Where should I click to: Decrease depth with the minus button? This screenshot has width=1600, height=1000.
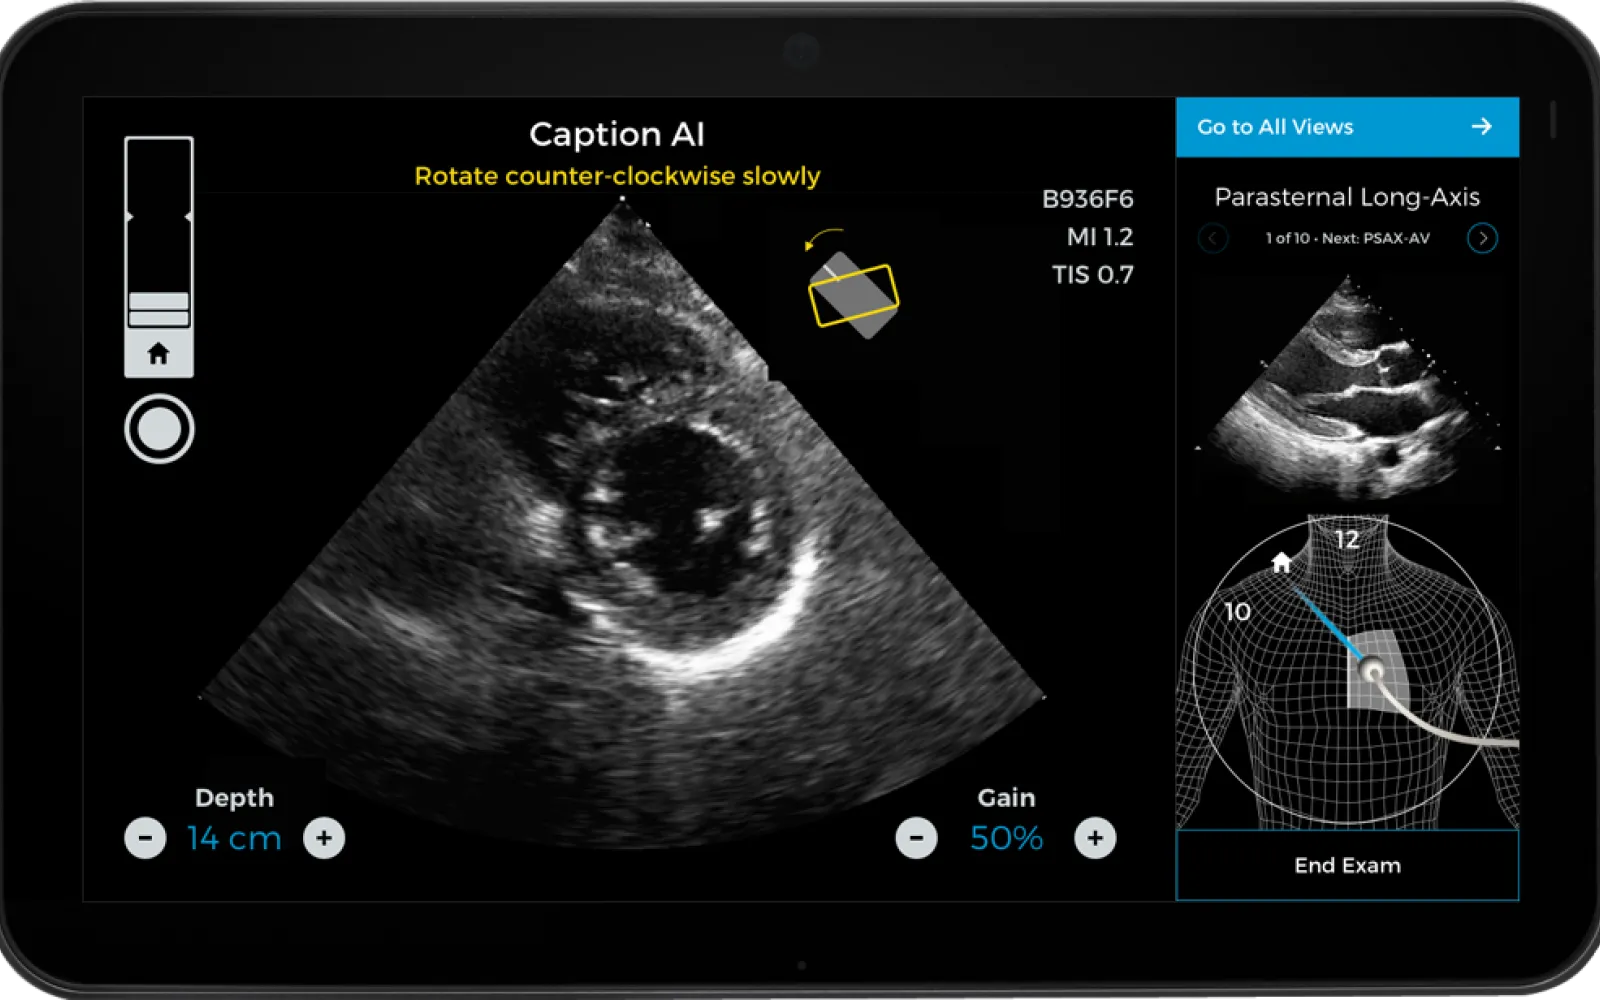click(145, 838)
